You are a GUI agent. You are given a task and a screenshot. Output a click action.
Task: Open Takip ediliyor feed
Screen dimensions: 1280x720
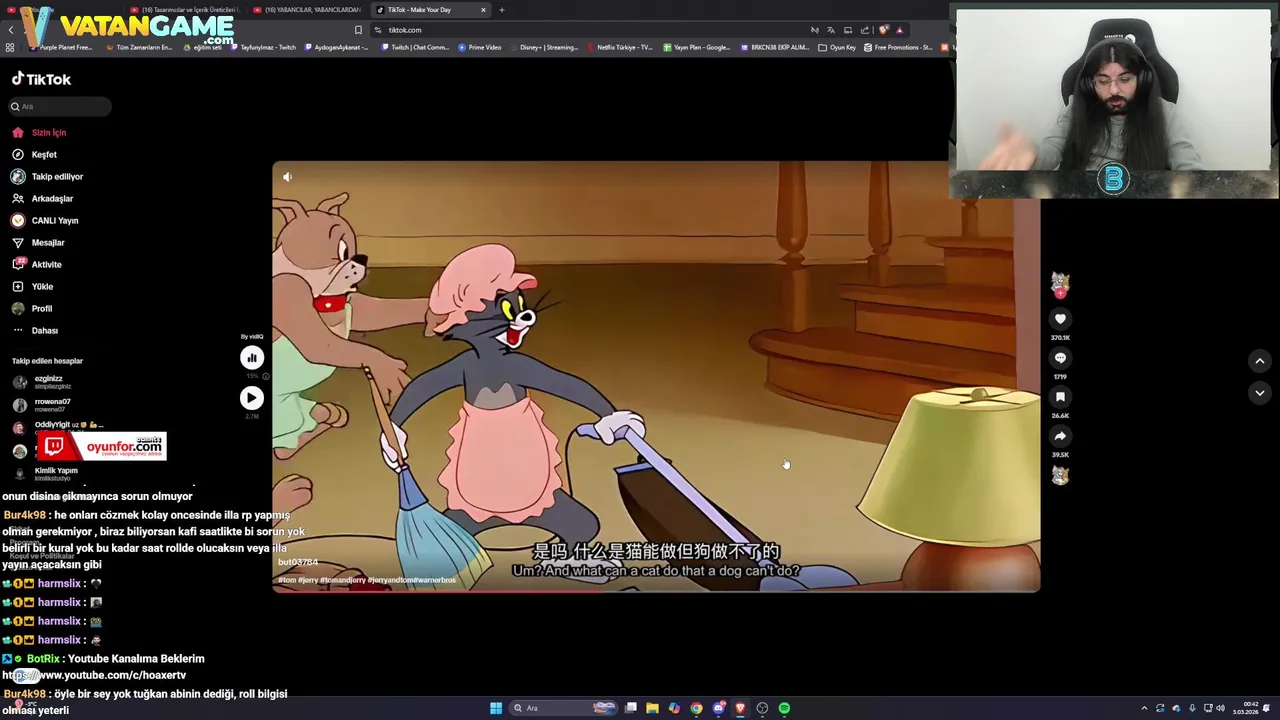pyautogui.click(x=48, y=176)
